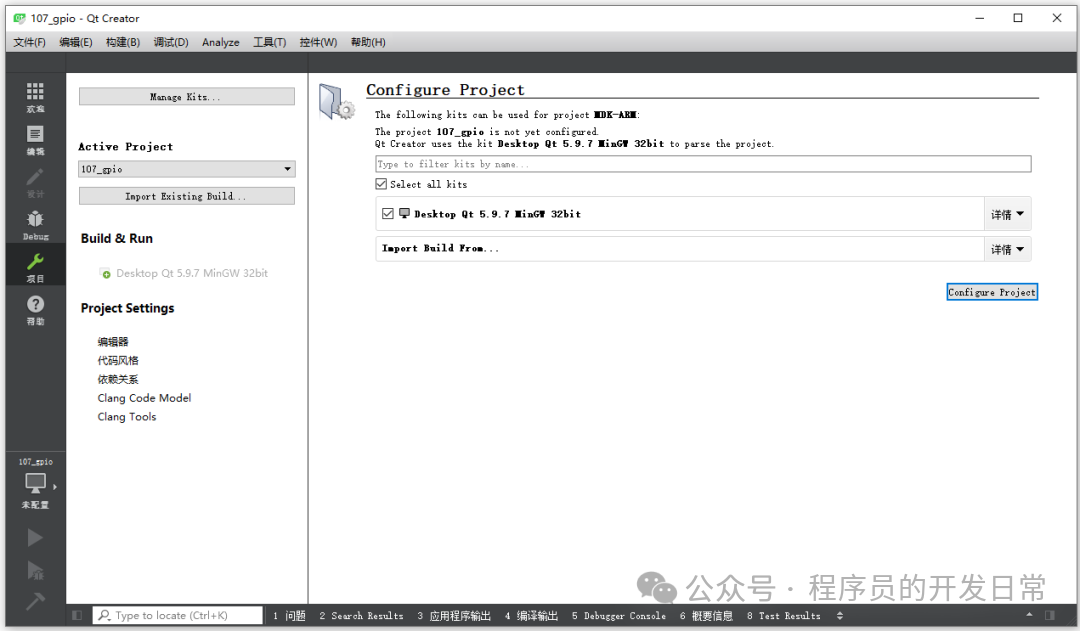Open the Analyze menu

click(x=220, y=42)
